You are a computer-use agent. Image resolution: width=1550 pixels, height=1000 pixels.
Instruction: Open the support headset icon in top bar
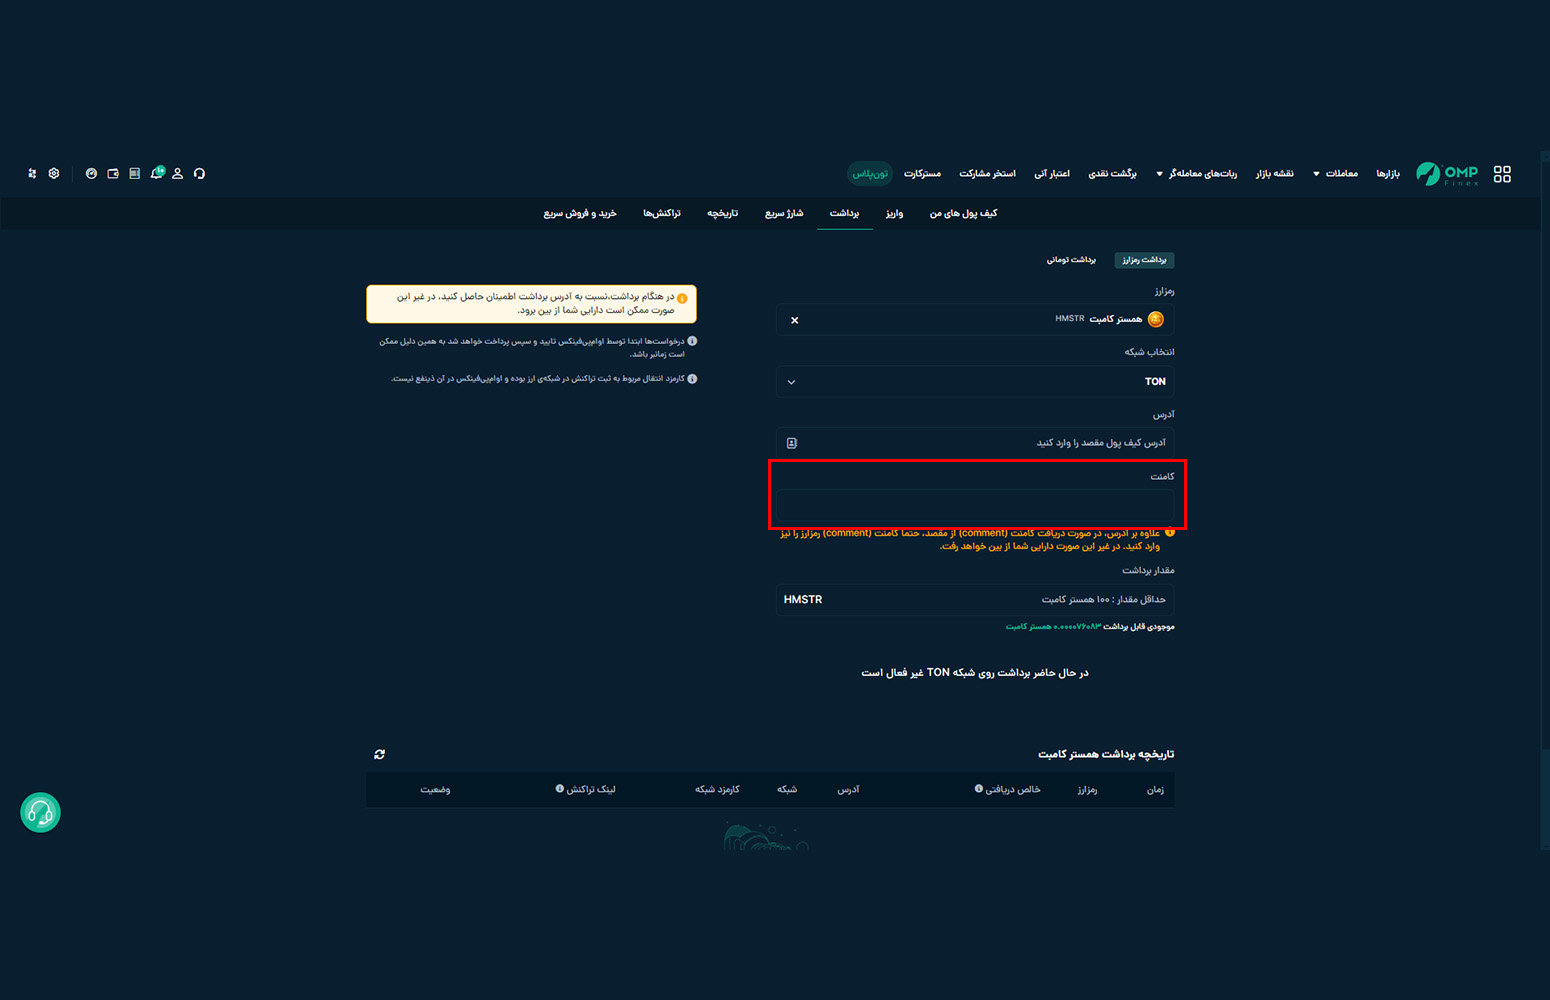199,174
